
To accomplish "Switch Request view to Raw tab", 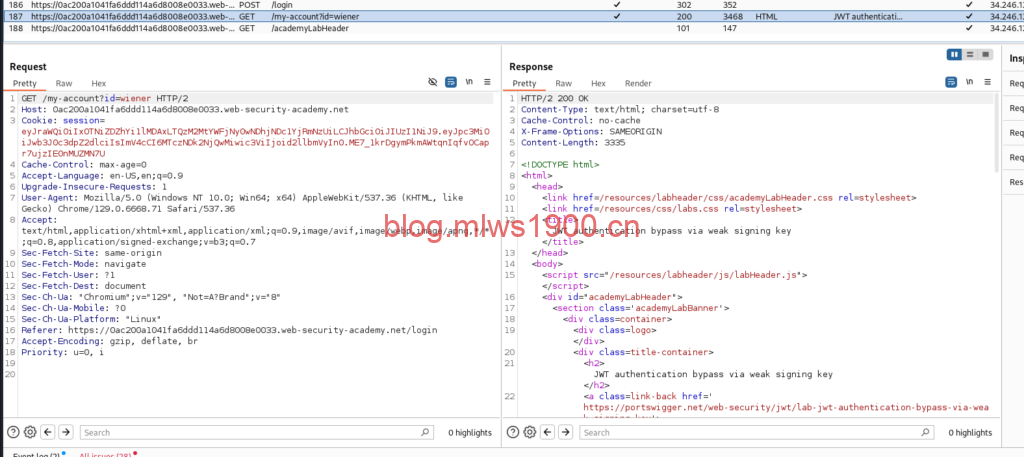I will (64, 84).
